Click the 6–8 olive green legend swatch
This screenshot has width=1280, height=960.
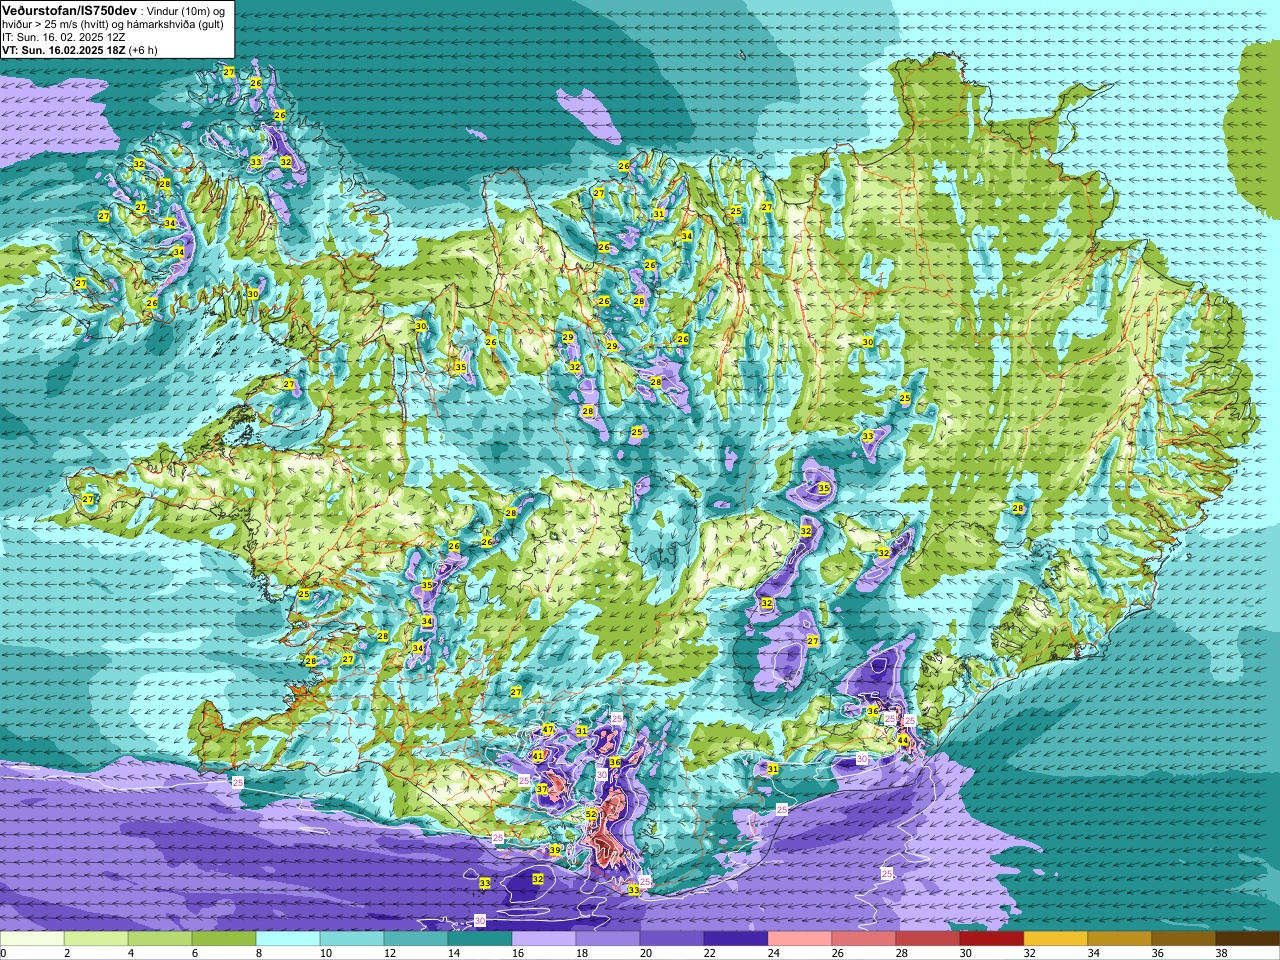coord(224,939)
